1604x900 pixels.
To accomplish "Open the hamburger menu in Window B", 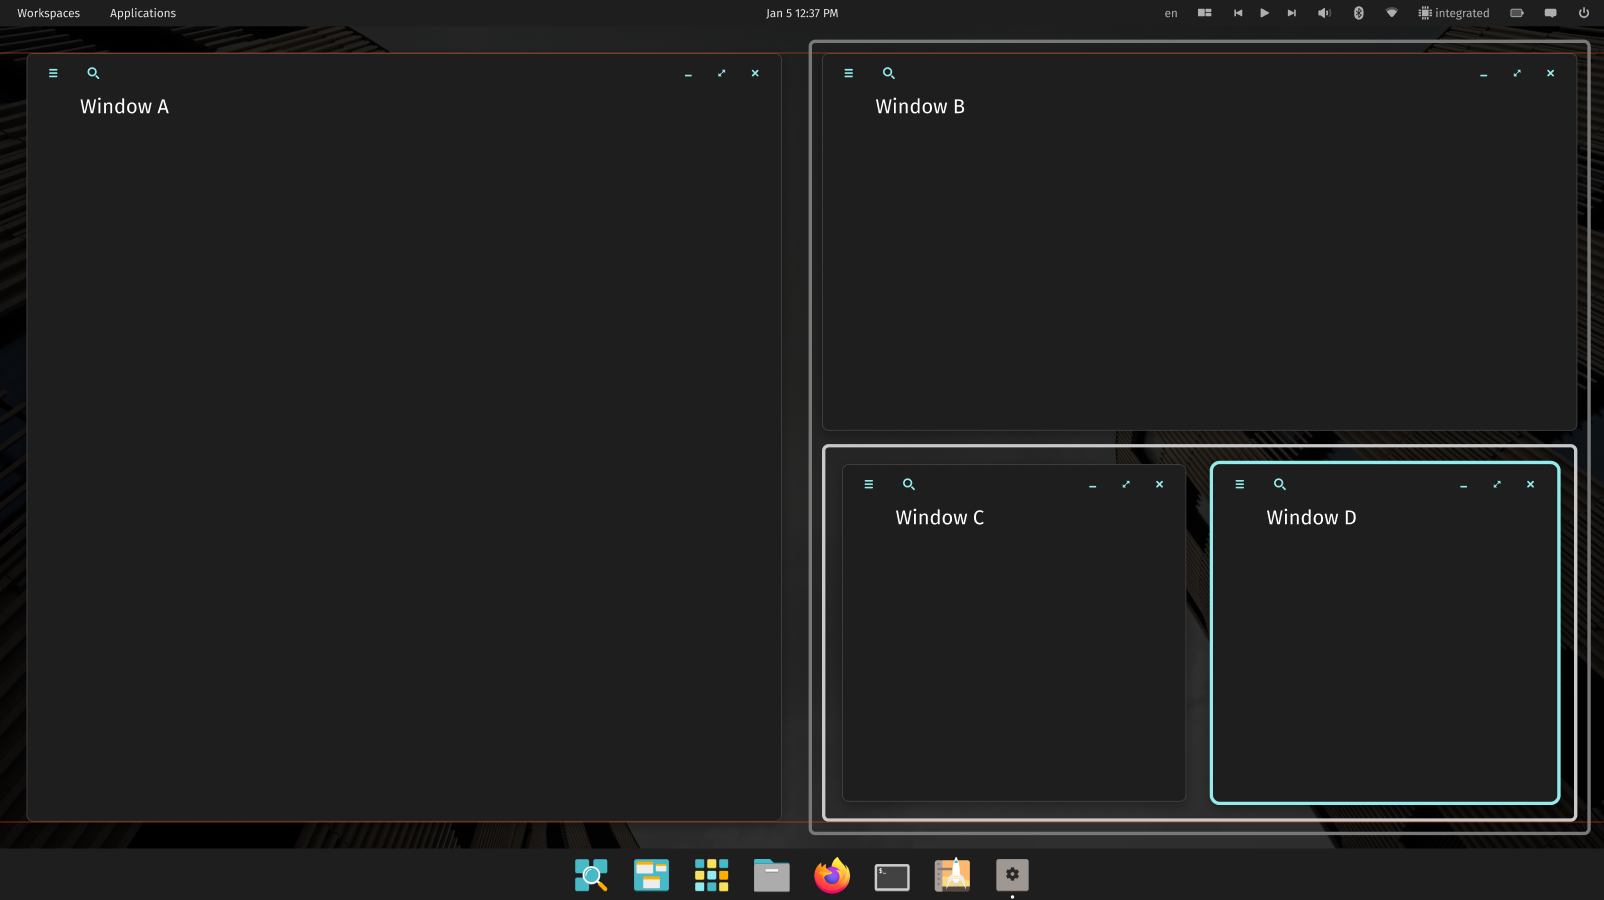I will 848,73.
